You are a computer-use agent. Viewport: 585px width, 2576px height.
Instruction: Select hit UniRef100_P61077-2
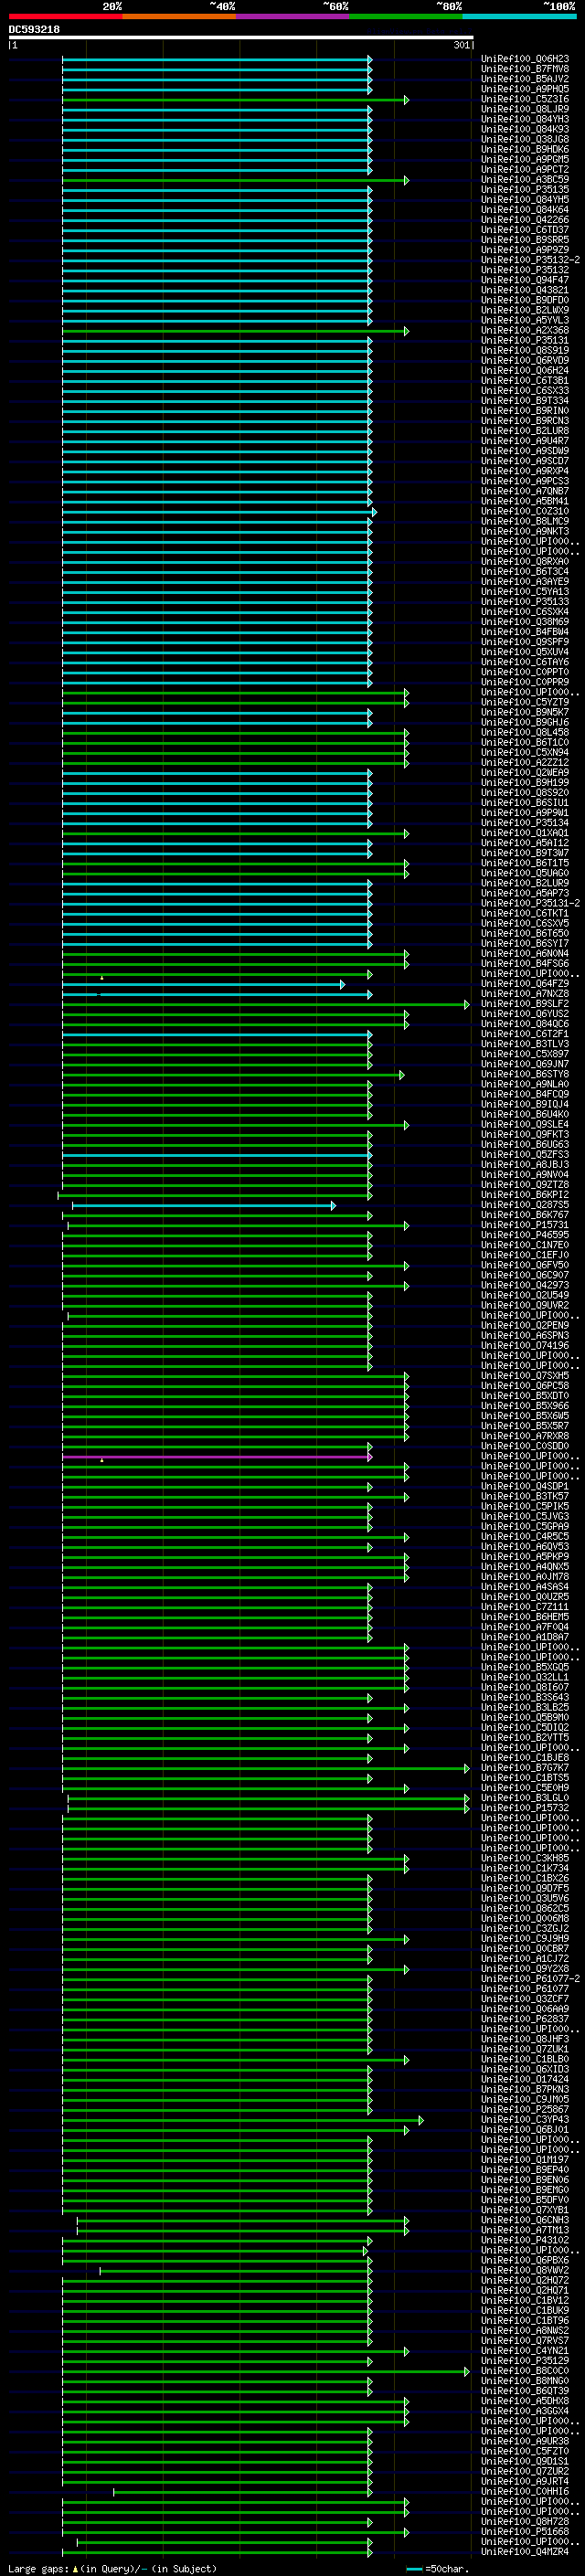click(530, 1979)
